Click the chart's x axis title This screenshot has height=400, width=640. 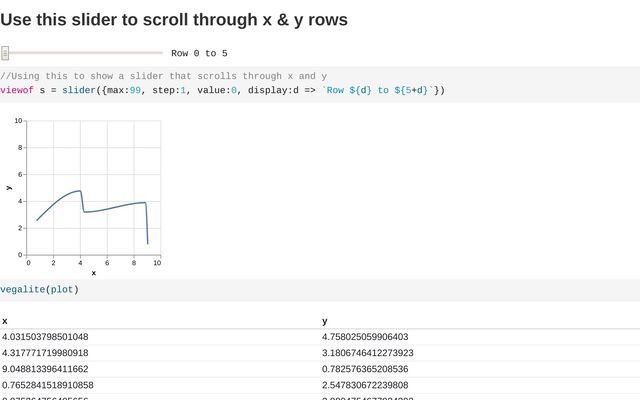click(x=94, y=272)
